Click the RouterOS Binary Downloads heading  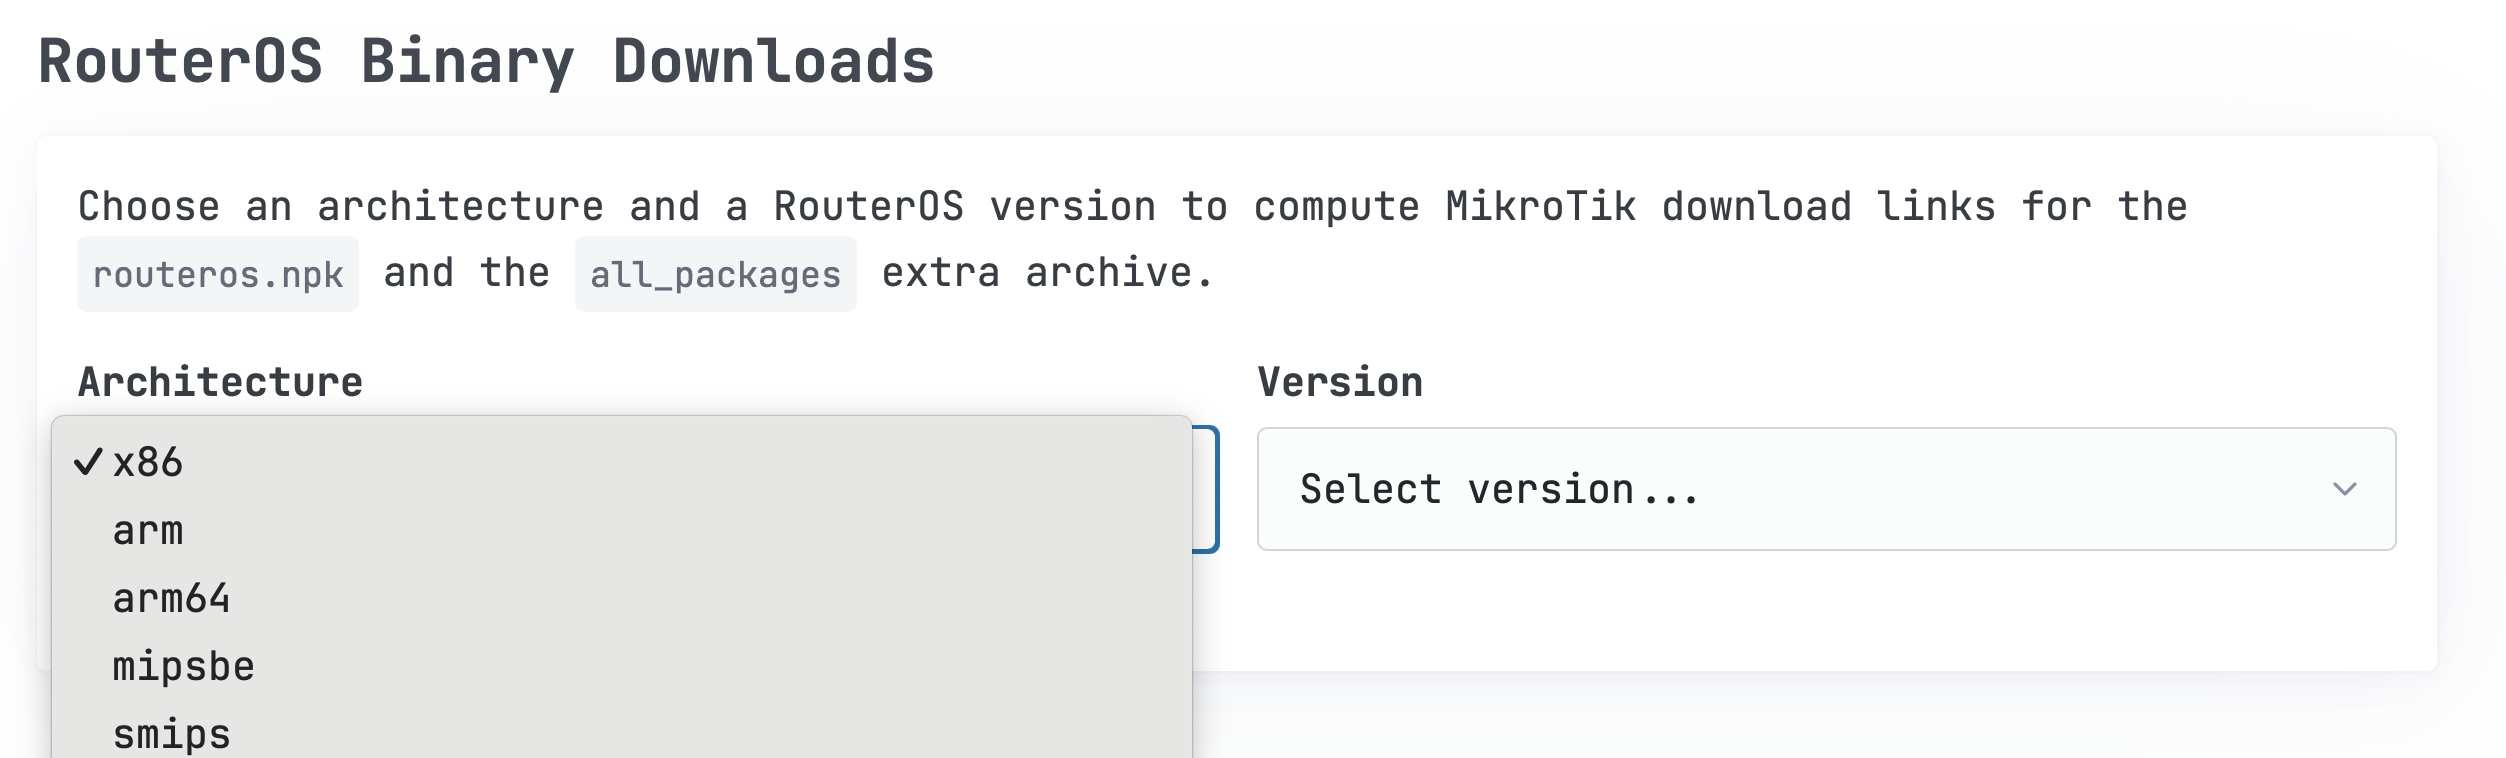coord(486,62)
